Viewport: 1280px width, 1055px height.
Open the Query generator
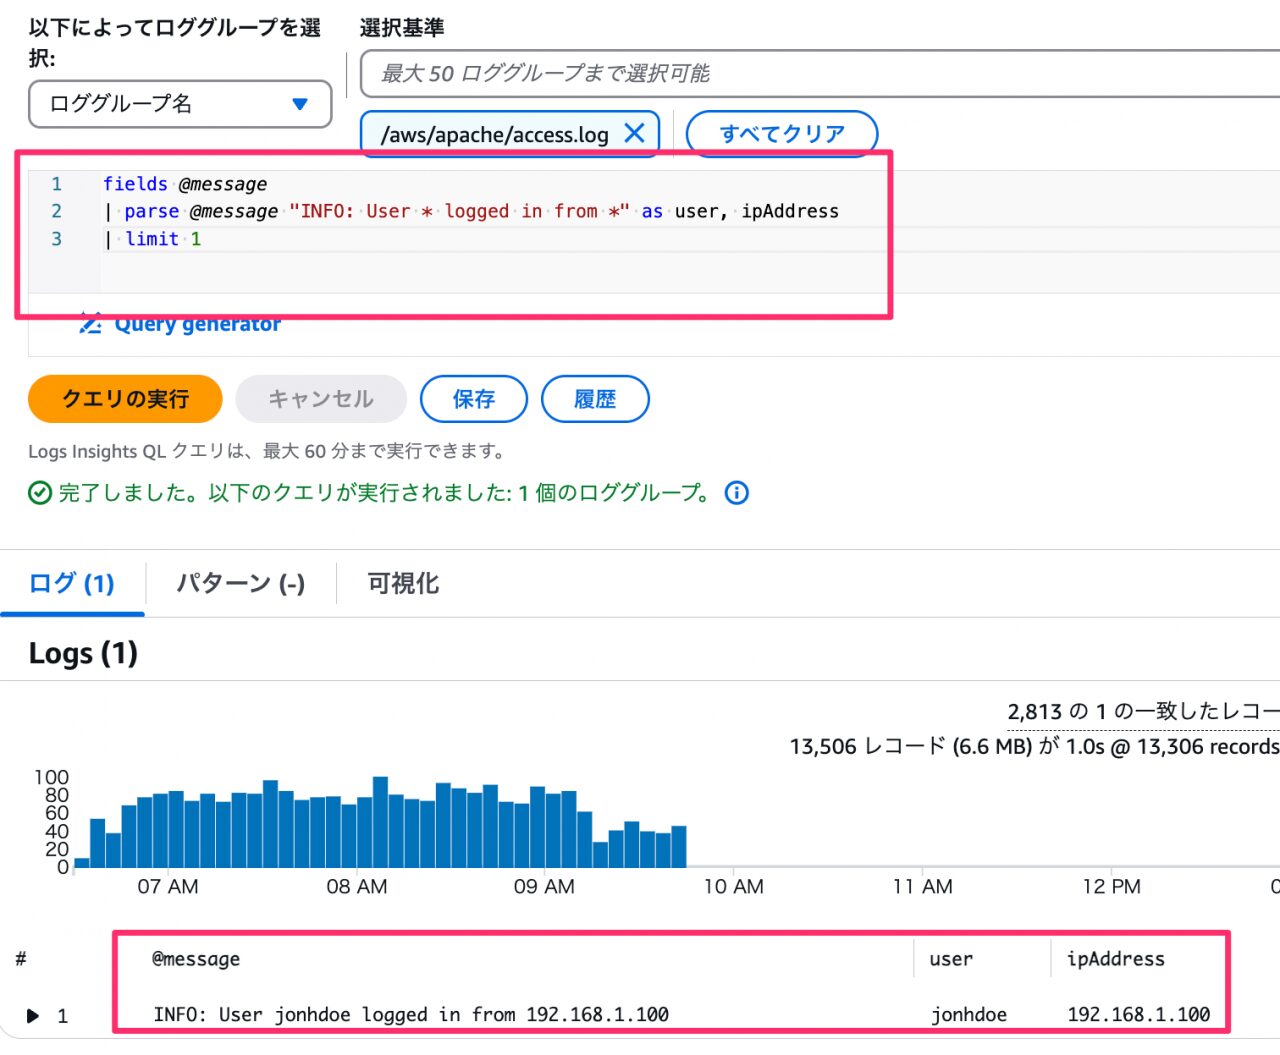coord(197,324)
